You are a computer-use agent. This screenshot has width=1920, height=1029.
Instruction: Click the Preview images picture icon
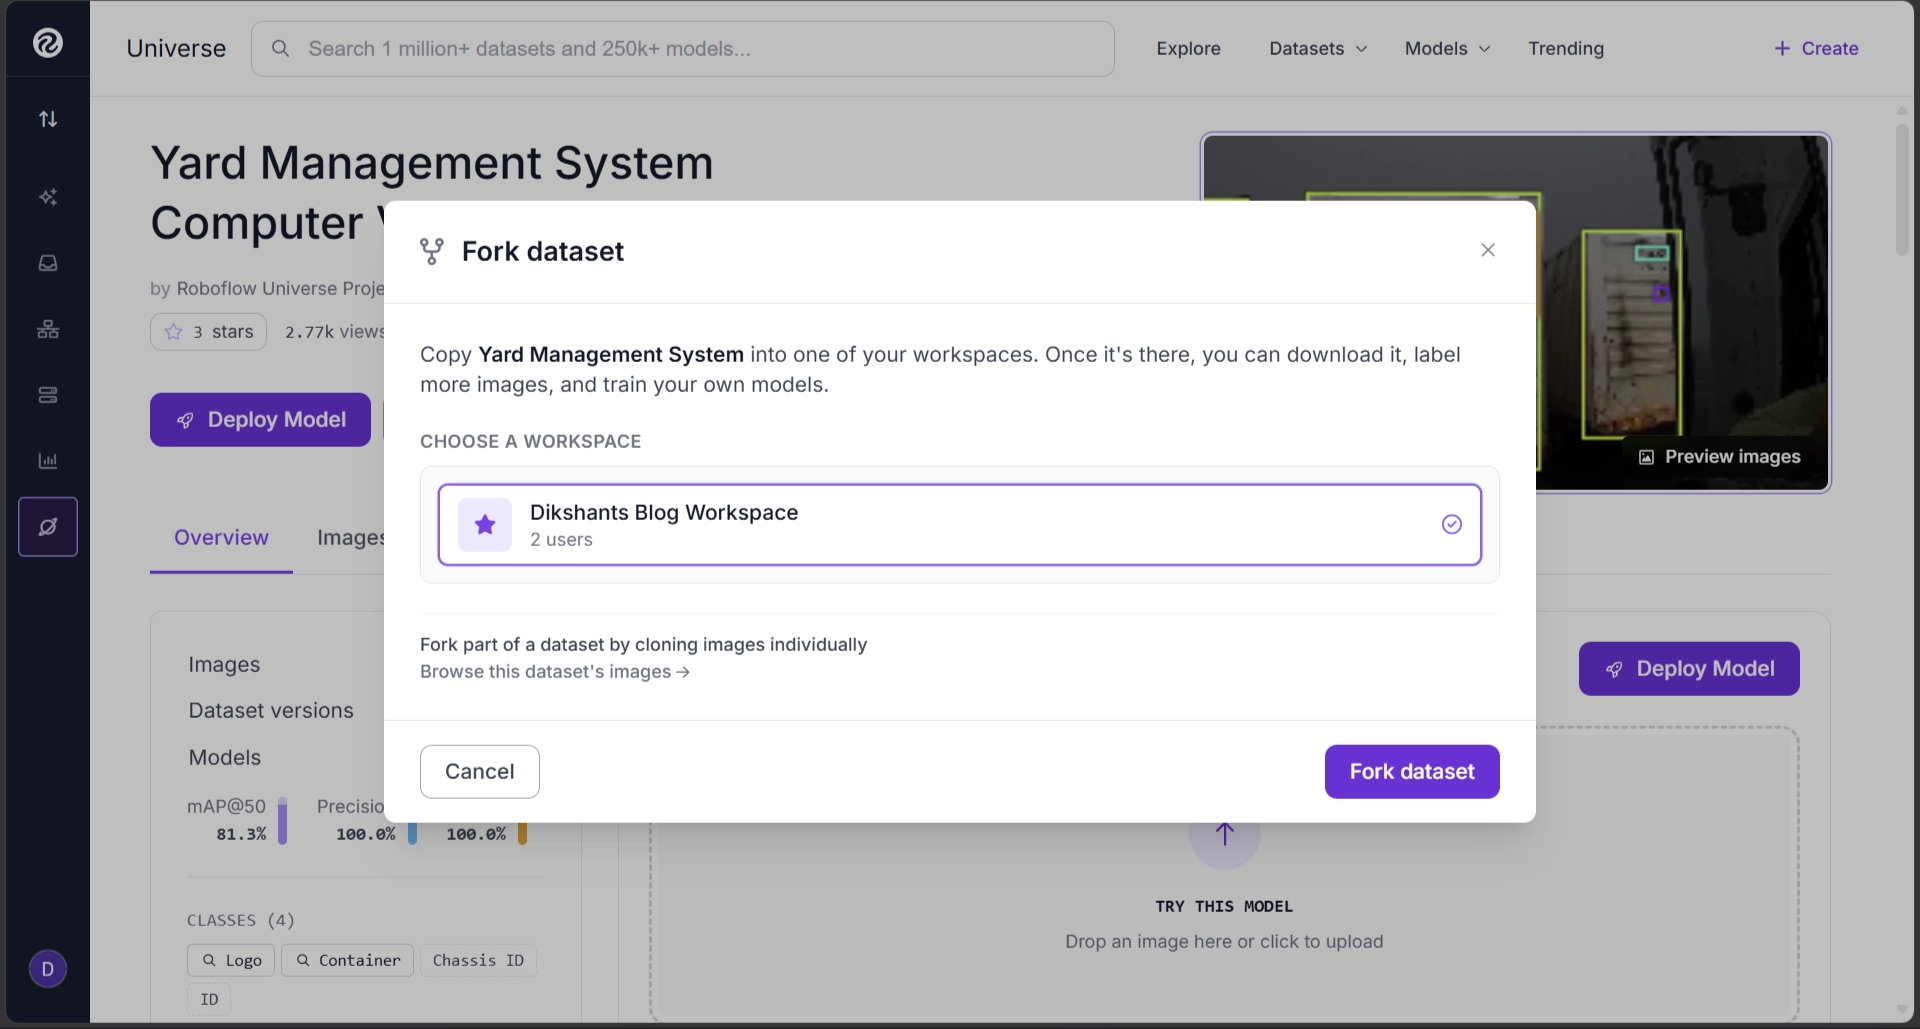click(x=1646, y=457)
